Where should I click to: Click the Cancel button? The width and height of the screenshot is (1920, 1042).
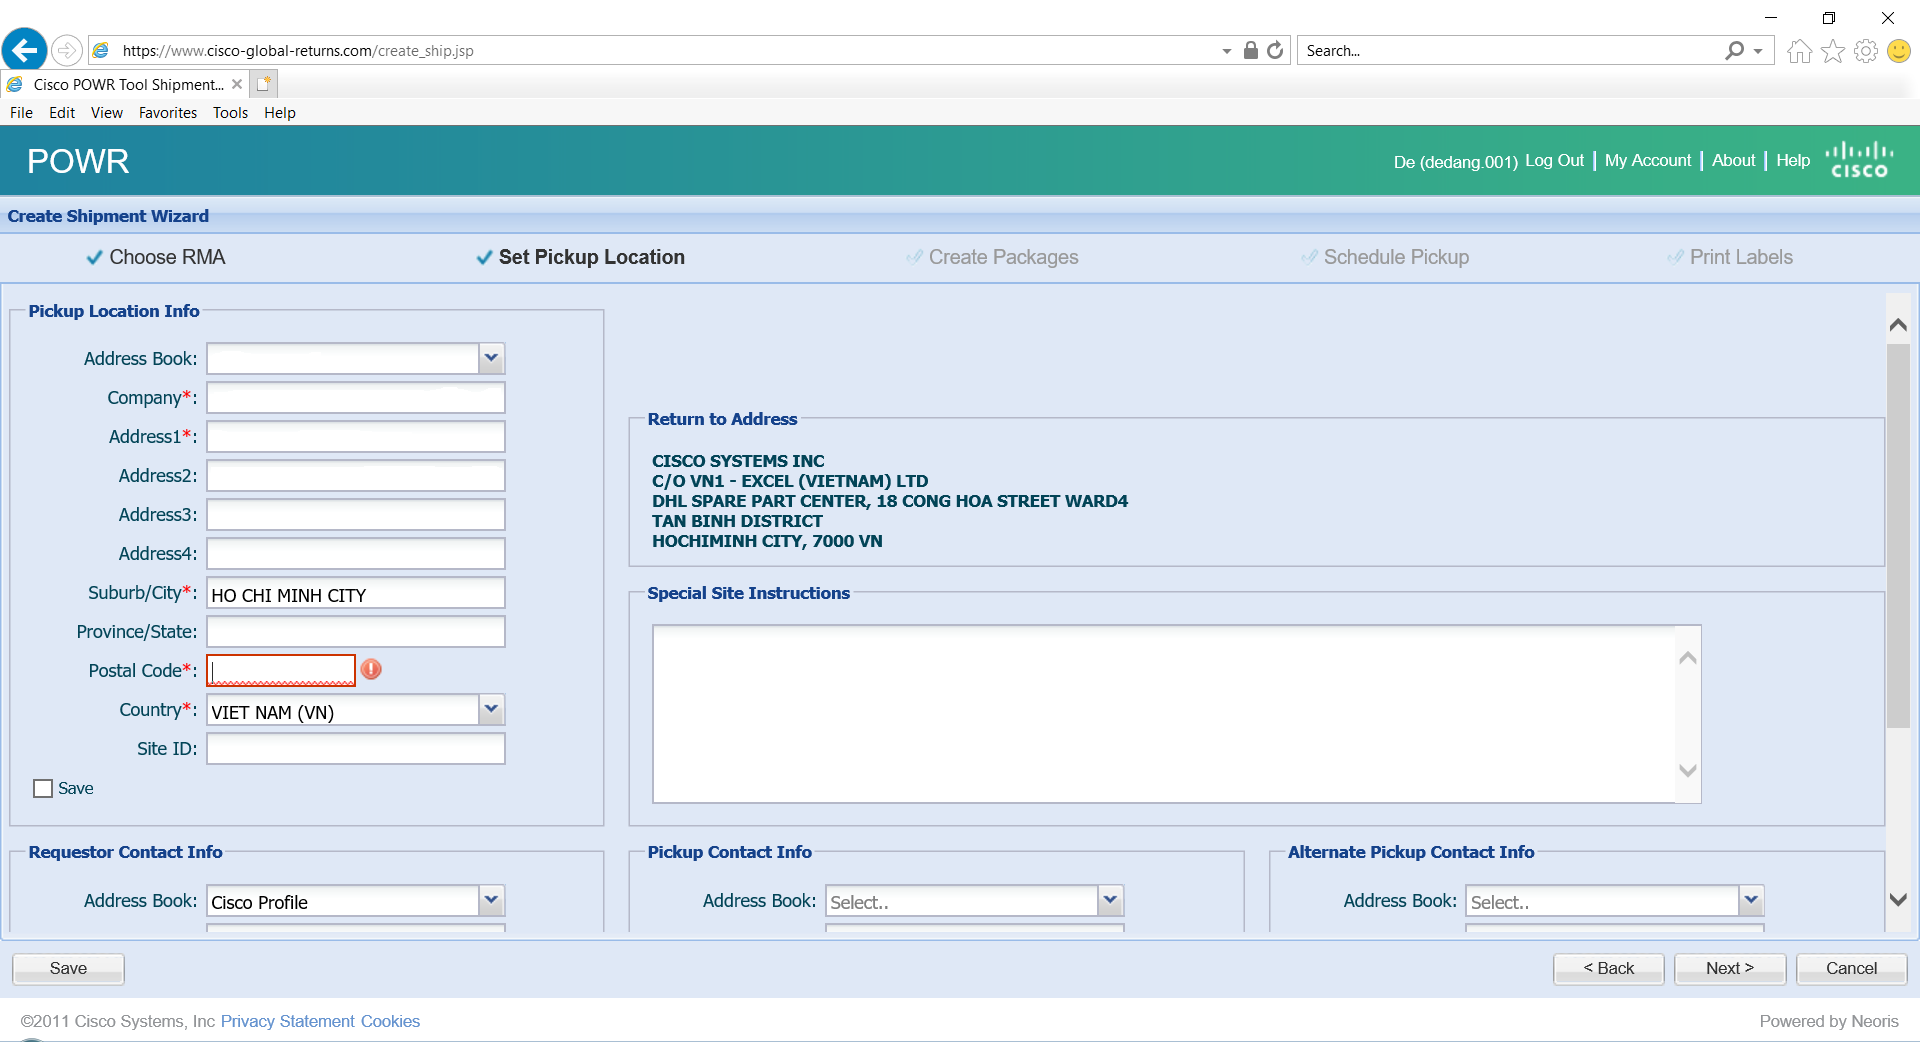coord(1852,968)
